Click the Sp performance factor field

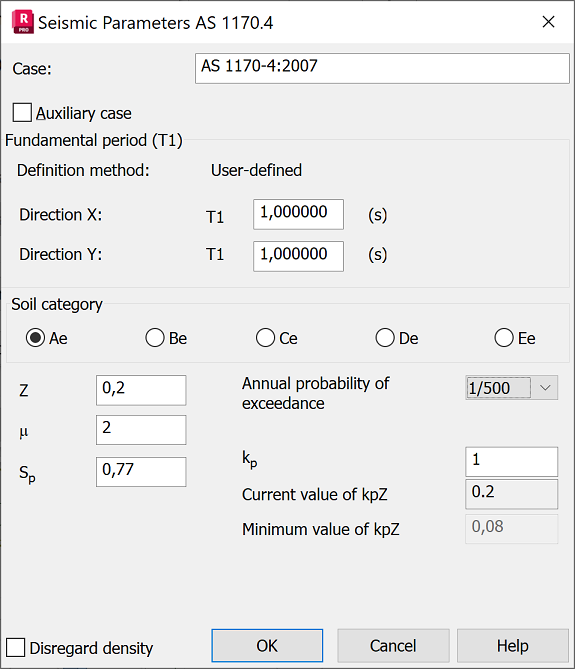[141, 471]
